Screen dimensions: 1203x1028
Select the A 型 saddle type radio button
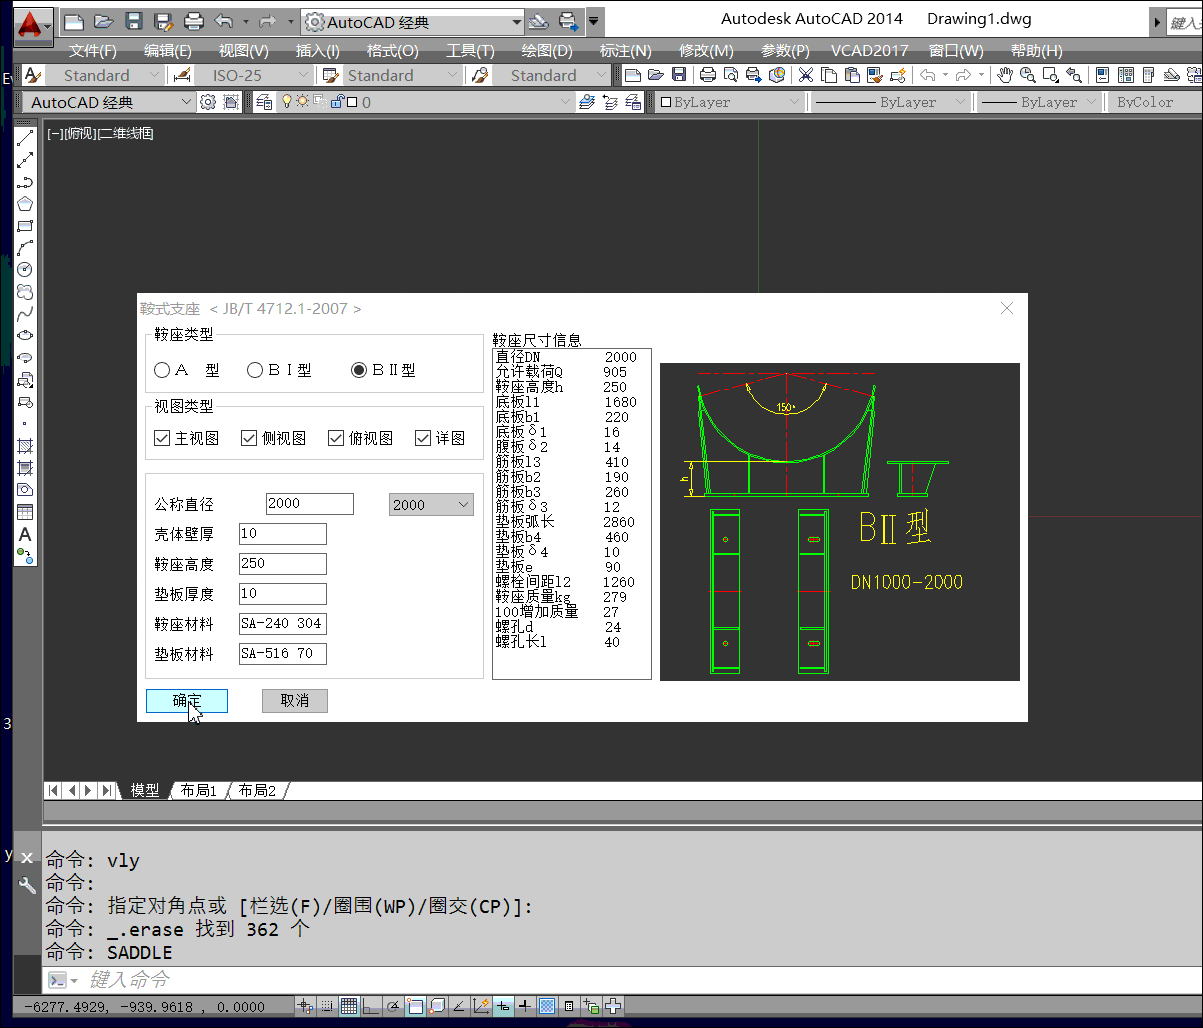point(162,370)
